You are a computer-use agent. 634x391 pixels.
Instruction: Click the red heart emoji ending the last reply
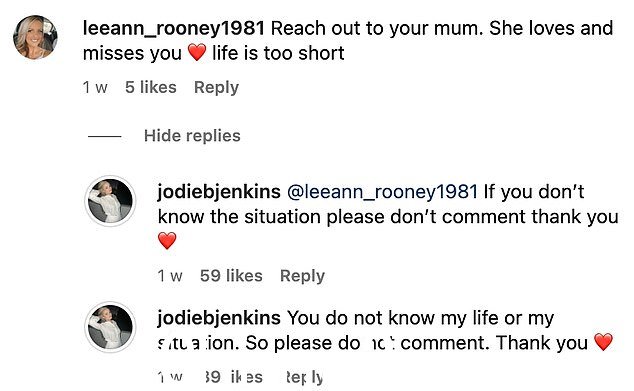(603, 342)
